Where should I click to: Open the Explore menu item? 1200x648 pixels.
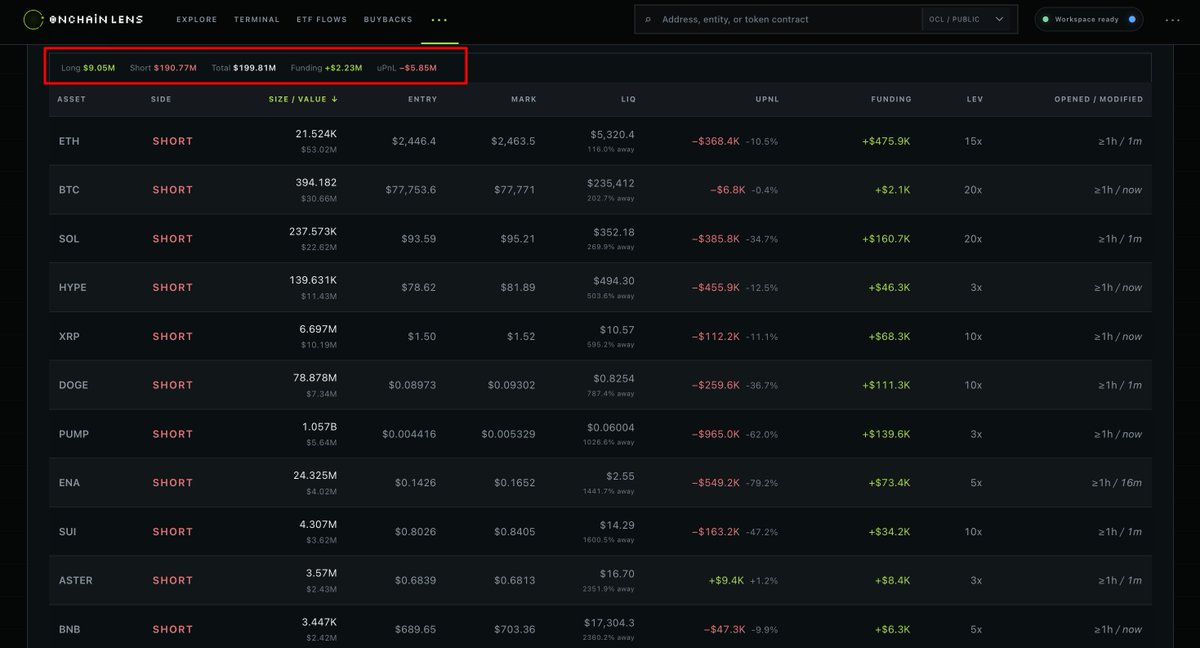click(x=197, y=19)
